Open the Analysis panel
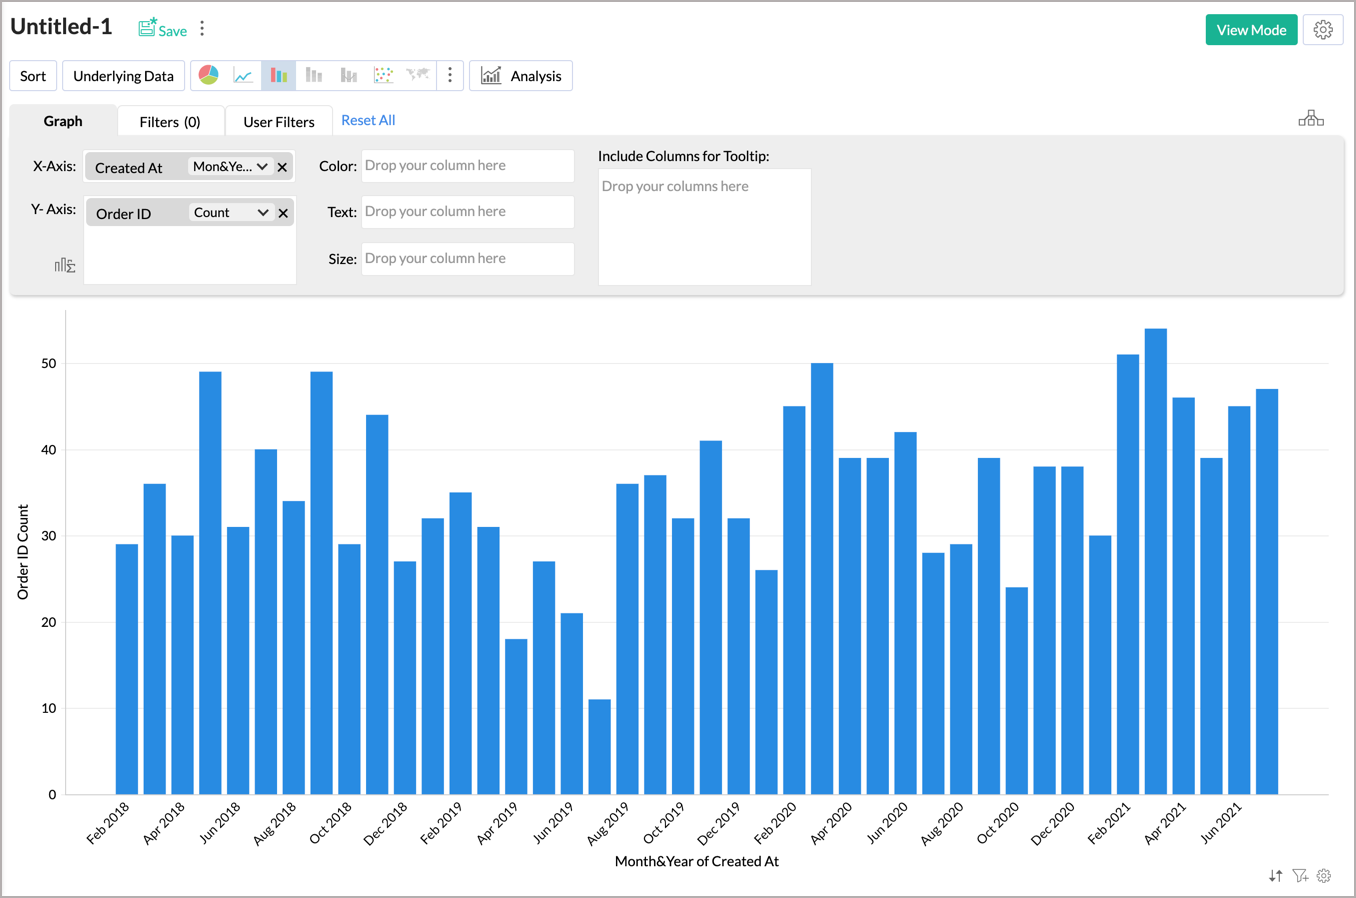 point(521,74)
